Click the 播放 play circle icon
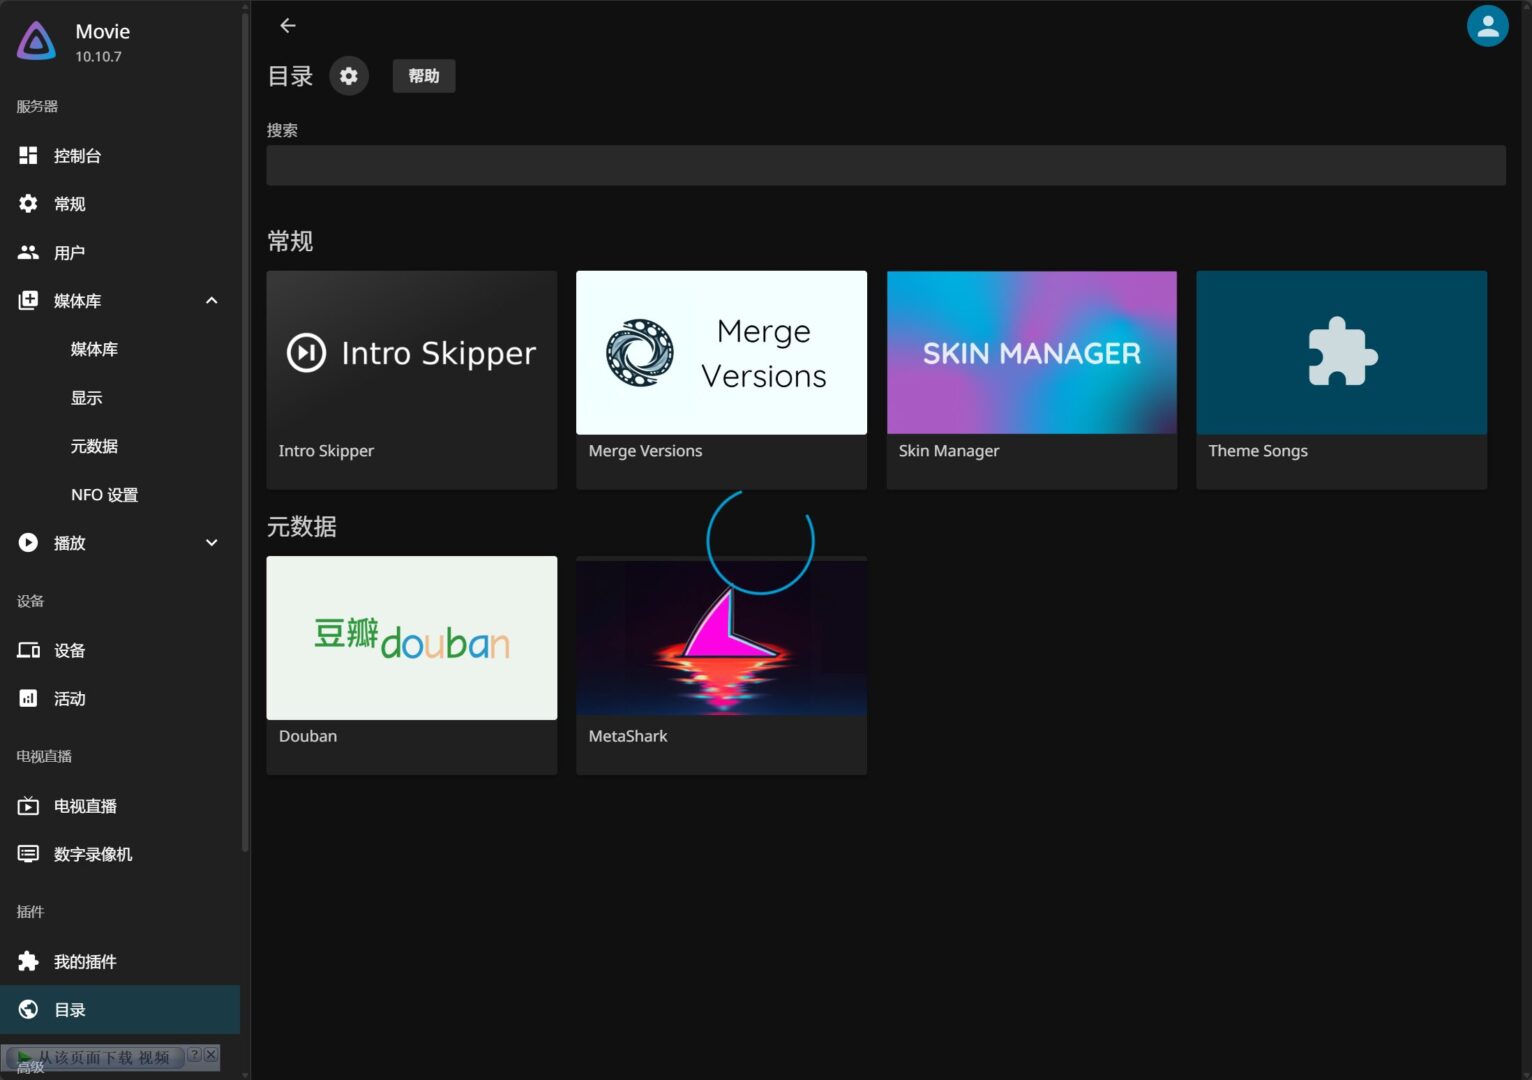Viewport: 1532px width, 1080px height. [29, 542]
